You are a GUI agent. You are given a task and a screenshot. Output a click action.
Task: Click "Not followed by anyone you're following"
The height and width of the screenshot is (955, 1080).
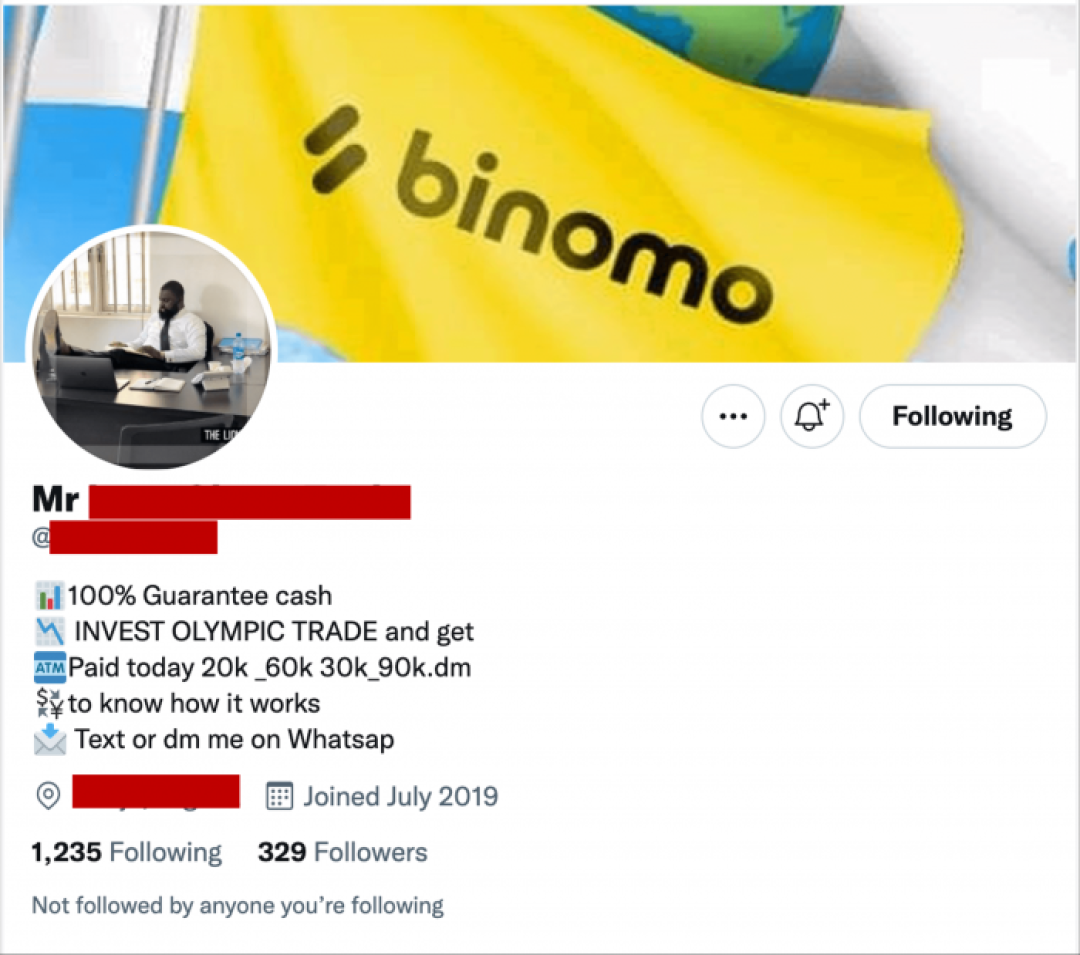238,905
